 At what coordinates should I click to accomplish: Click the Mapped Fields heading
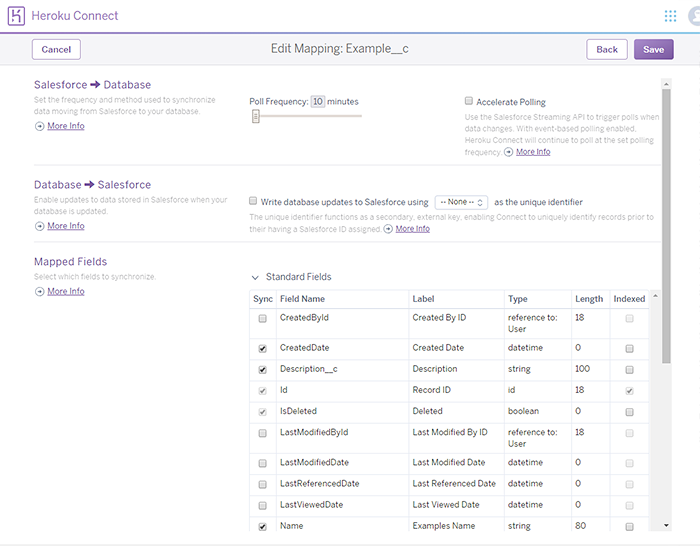[x=71, y=262]
